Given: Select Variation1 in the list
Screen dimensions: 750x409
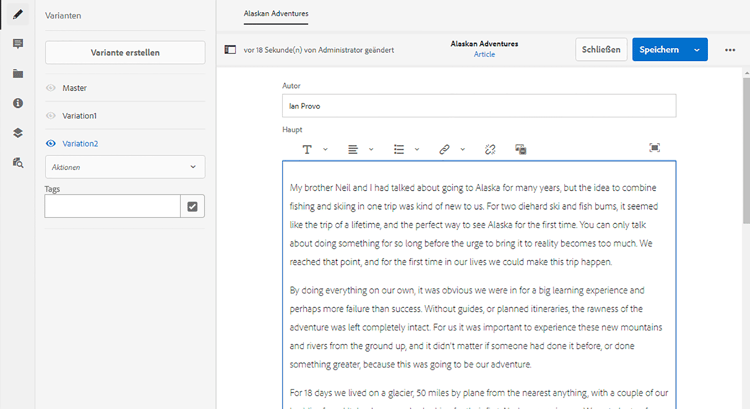Looking at the screenshot, I should (79, 116).
